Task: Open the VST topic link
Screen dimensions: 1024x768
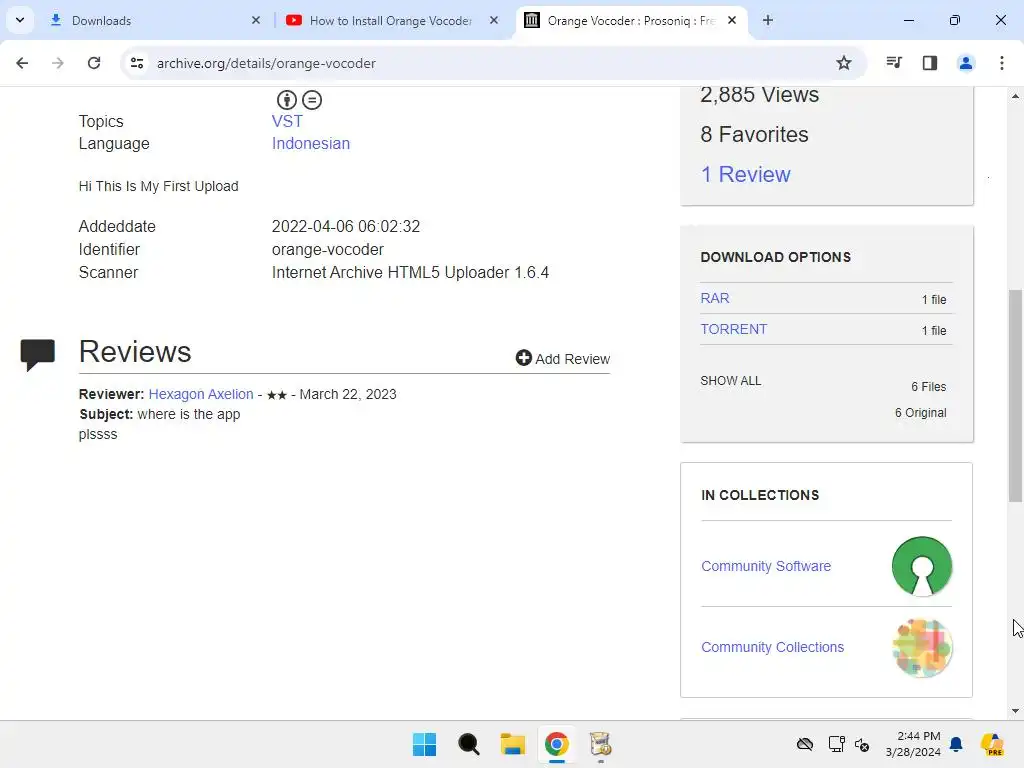Action: (x=287, y=121)
